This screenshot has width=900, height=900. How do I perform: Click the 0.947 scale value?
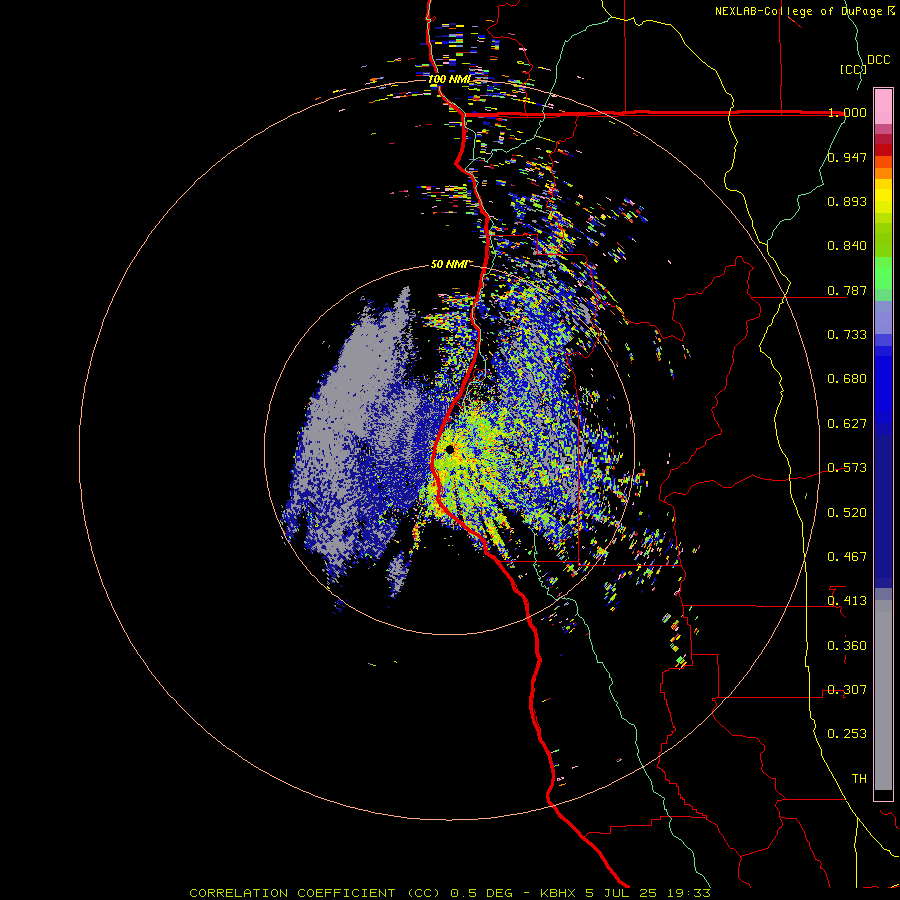tap(847, 157)
